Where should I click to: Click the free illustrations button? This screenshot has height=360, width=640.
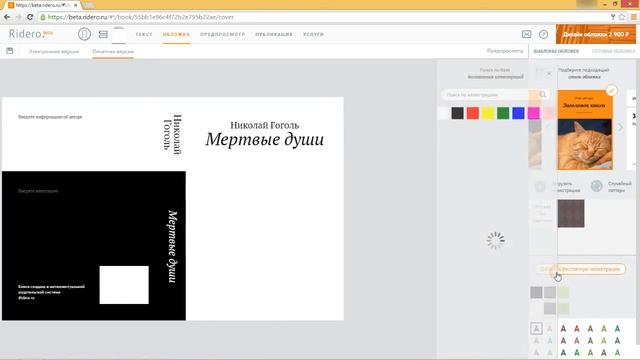pyautogui.click(x=580, y=269)
